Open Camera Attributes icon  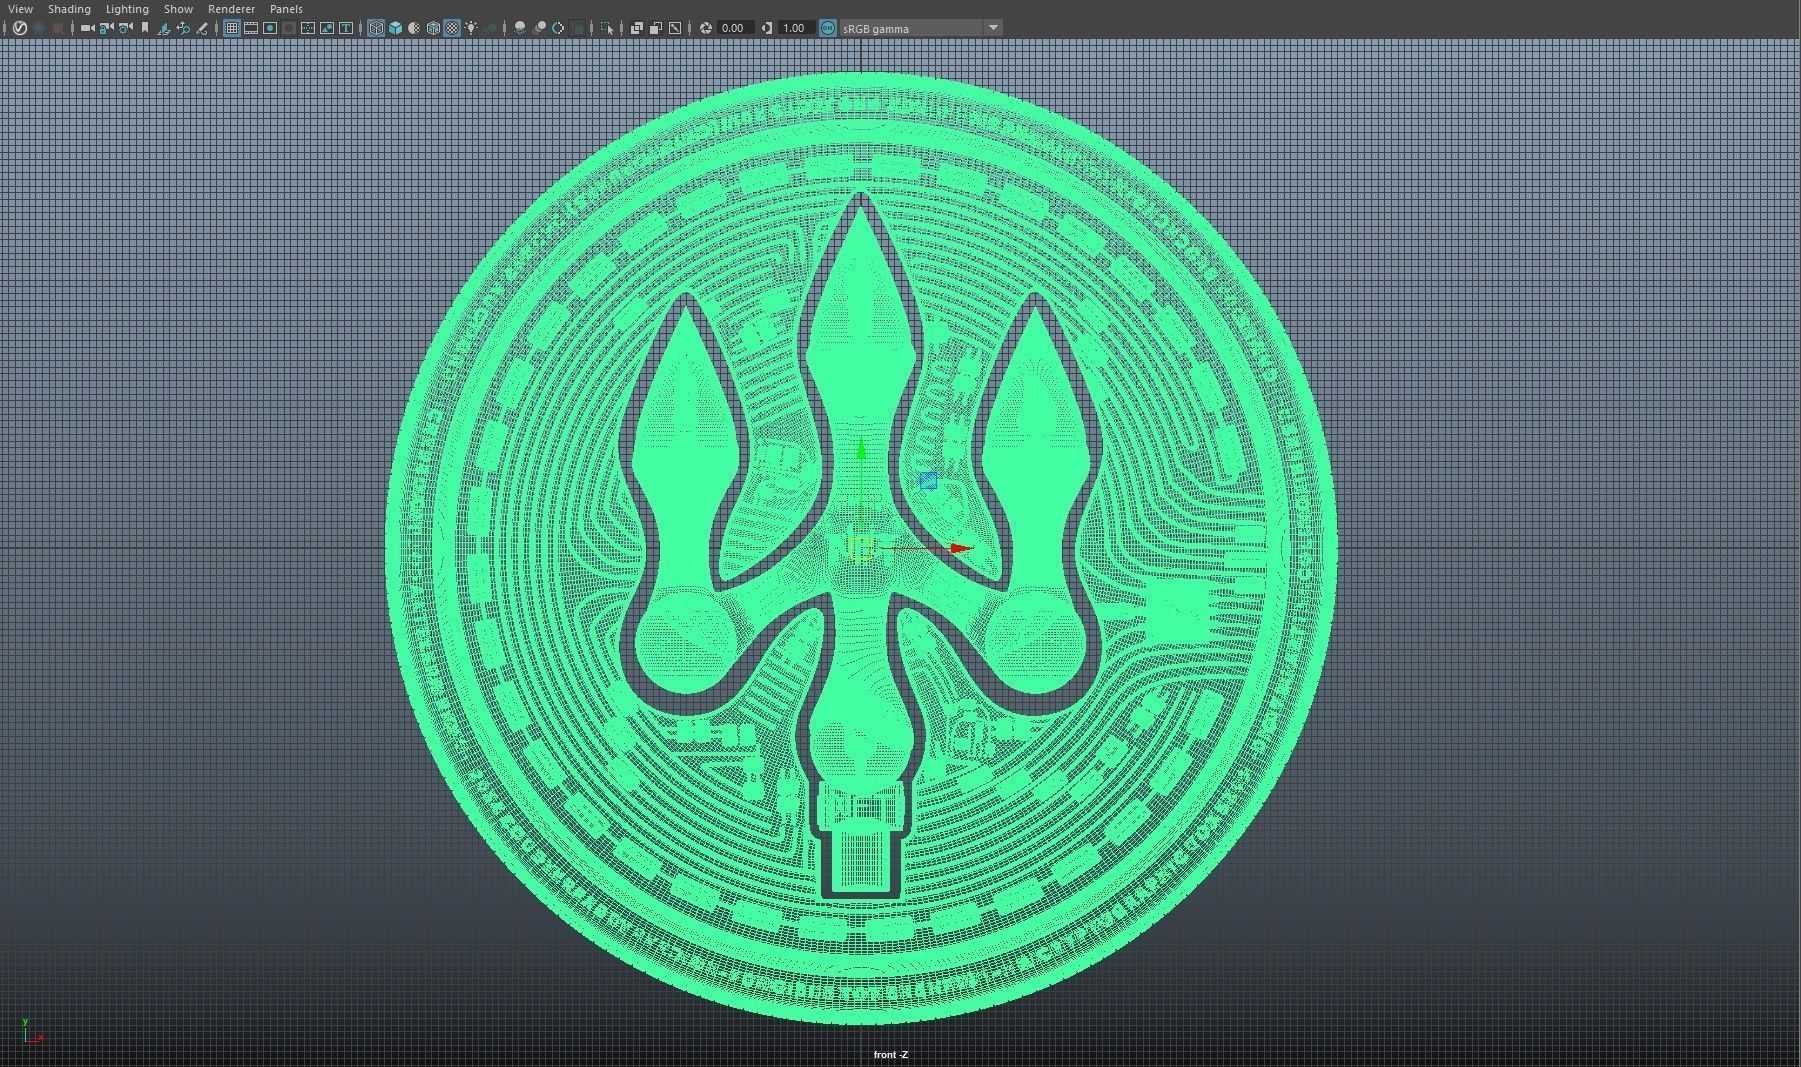pos(125,28)
